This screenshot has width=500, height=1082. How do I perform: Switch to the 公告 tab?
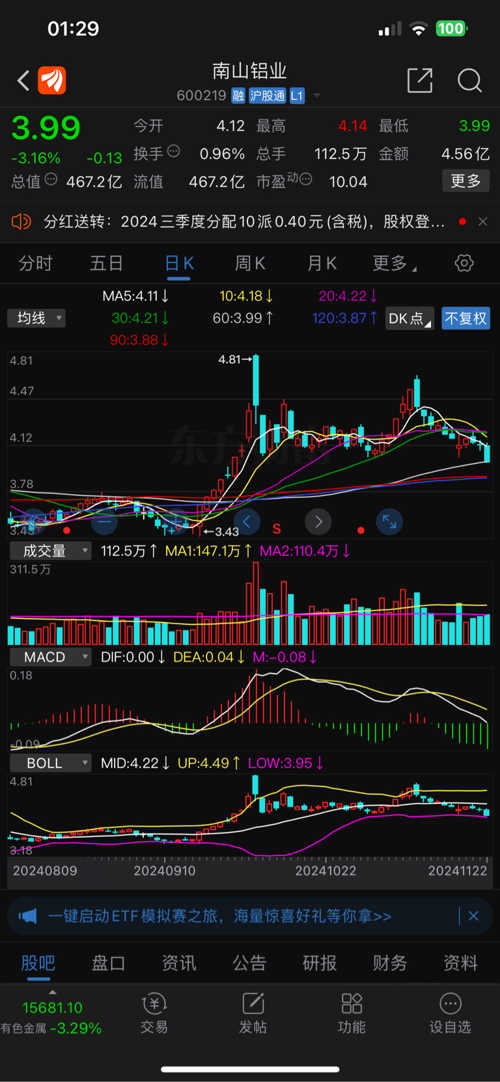249,963
